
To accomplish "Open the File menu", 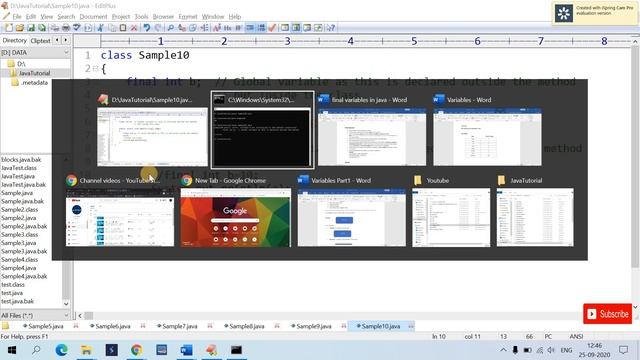I will (x=17, y=17).
